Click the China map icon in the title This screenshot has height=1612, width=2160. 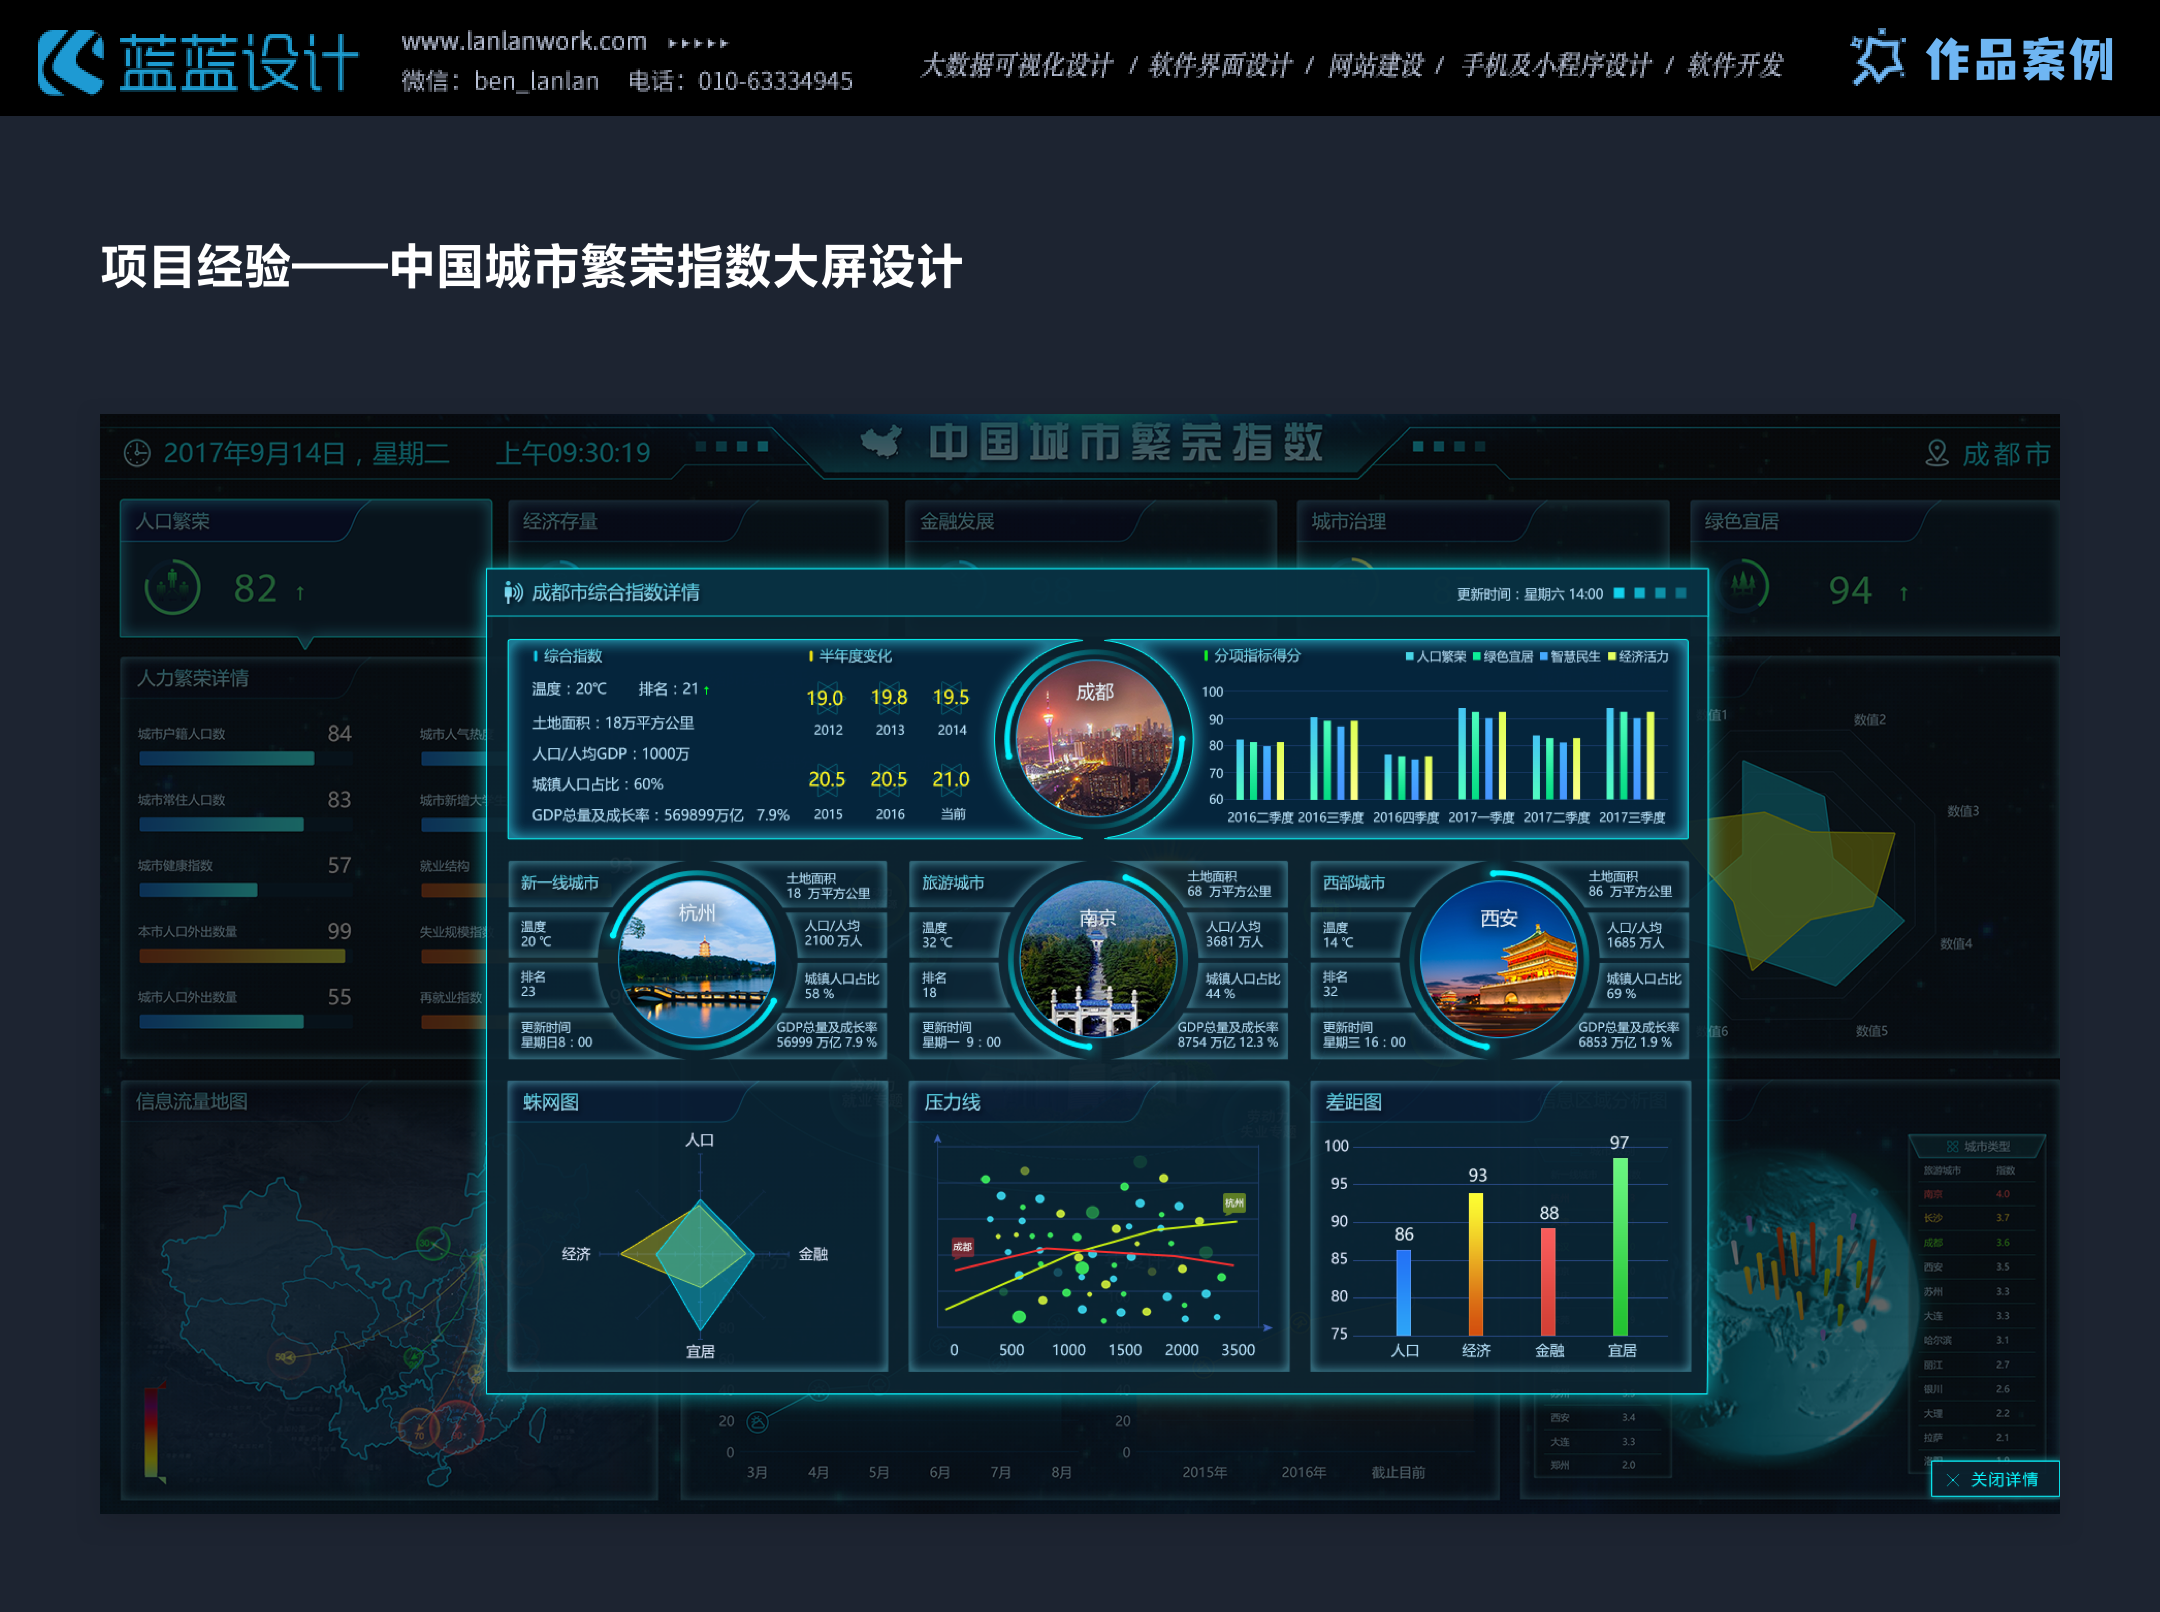click(x=881, y=441)
